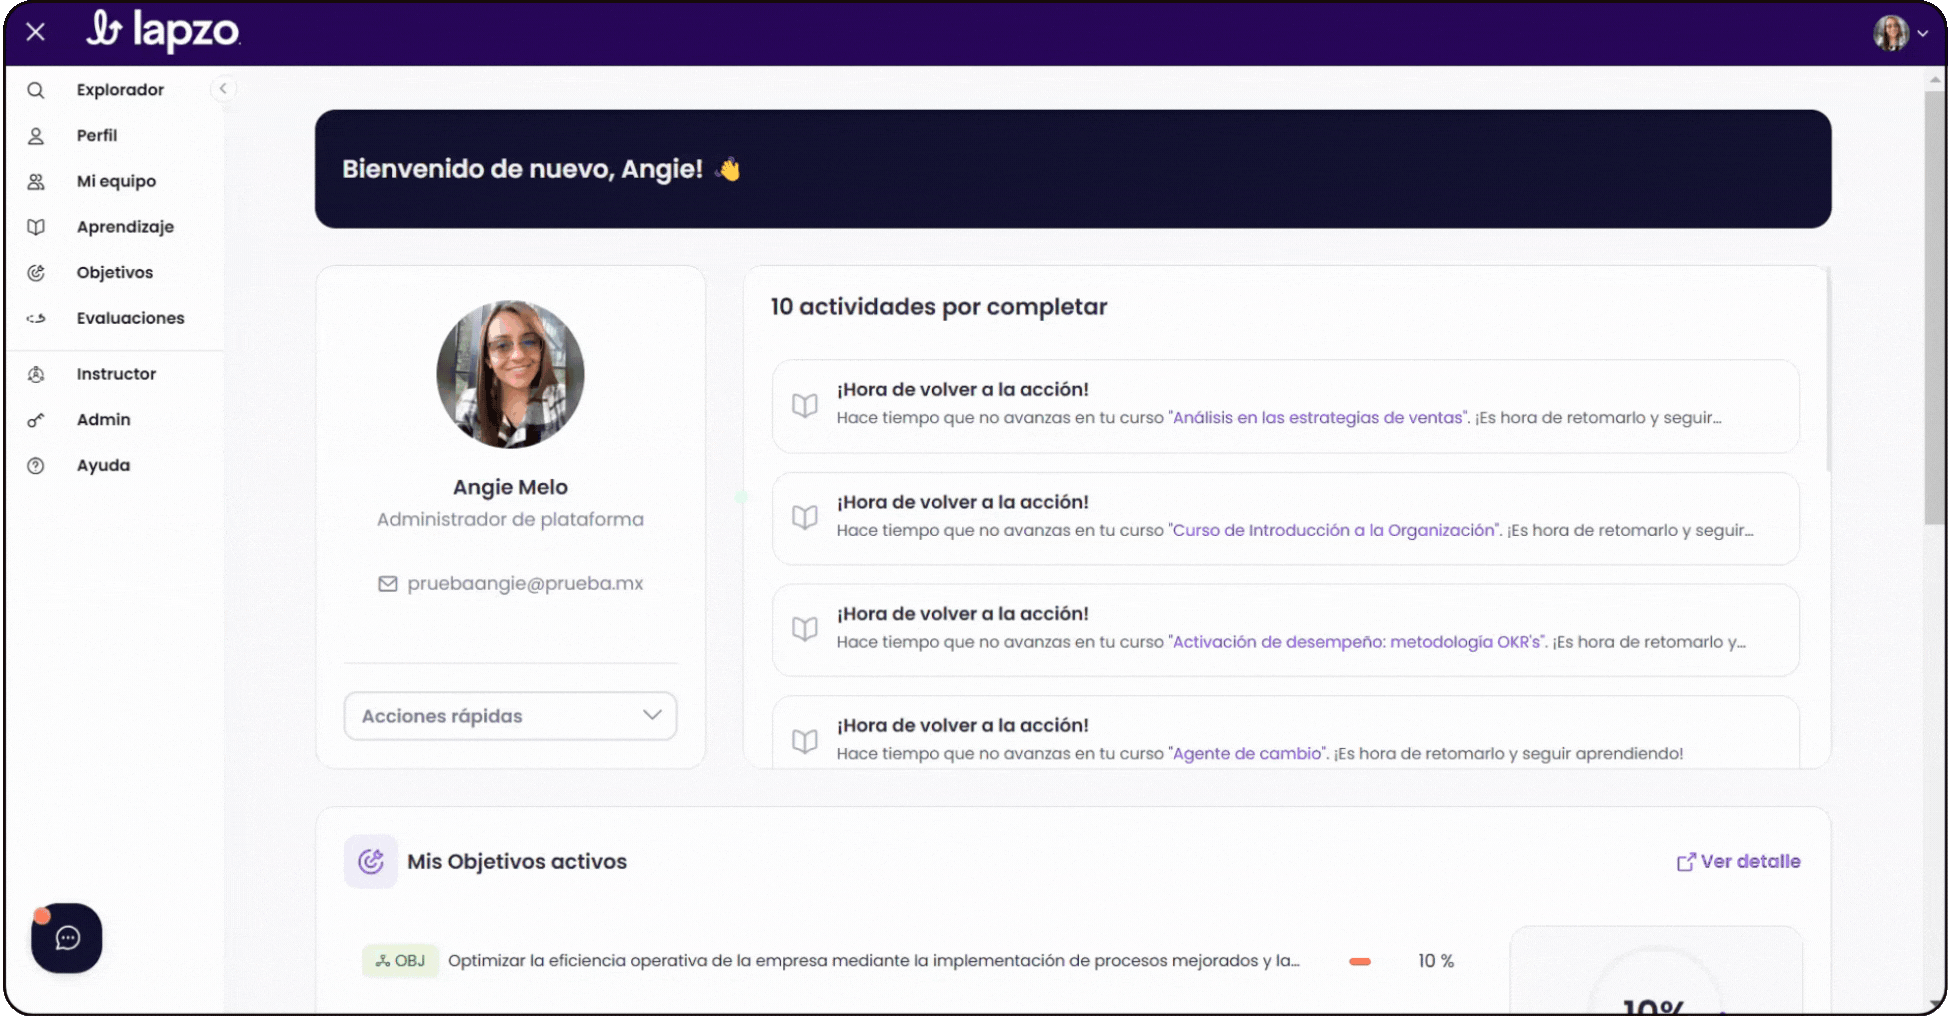Click the Evaluaciones icon in sidebar

tap(36, 318)
